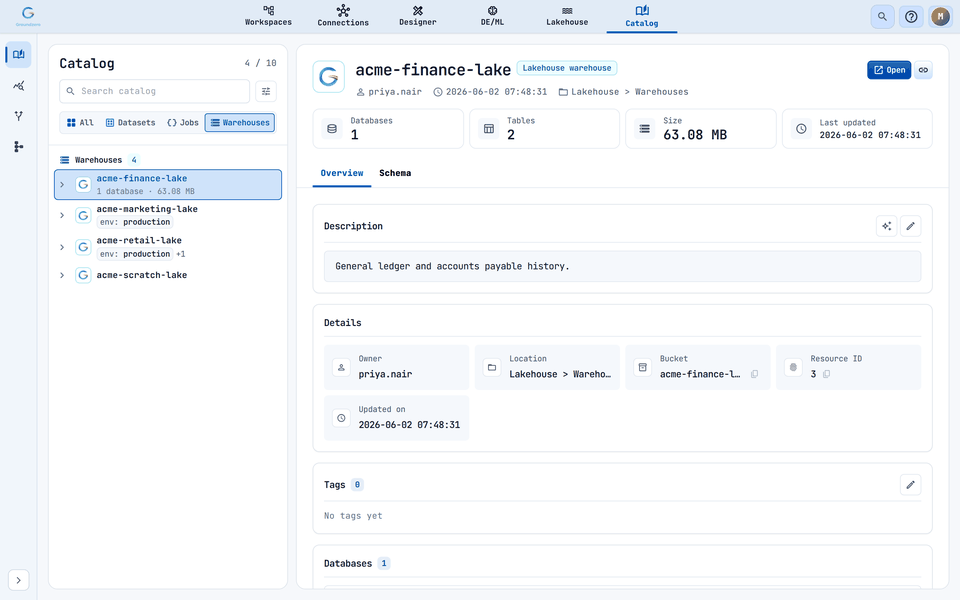Open the tree hierarchy icon in left sidebar
This screenshot has width=960, height=600.
click(x=18, y=147)
